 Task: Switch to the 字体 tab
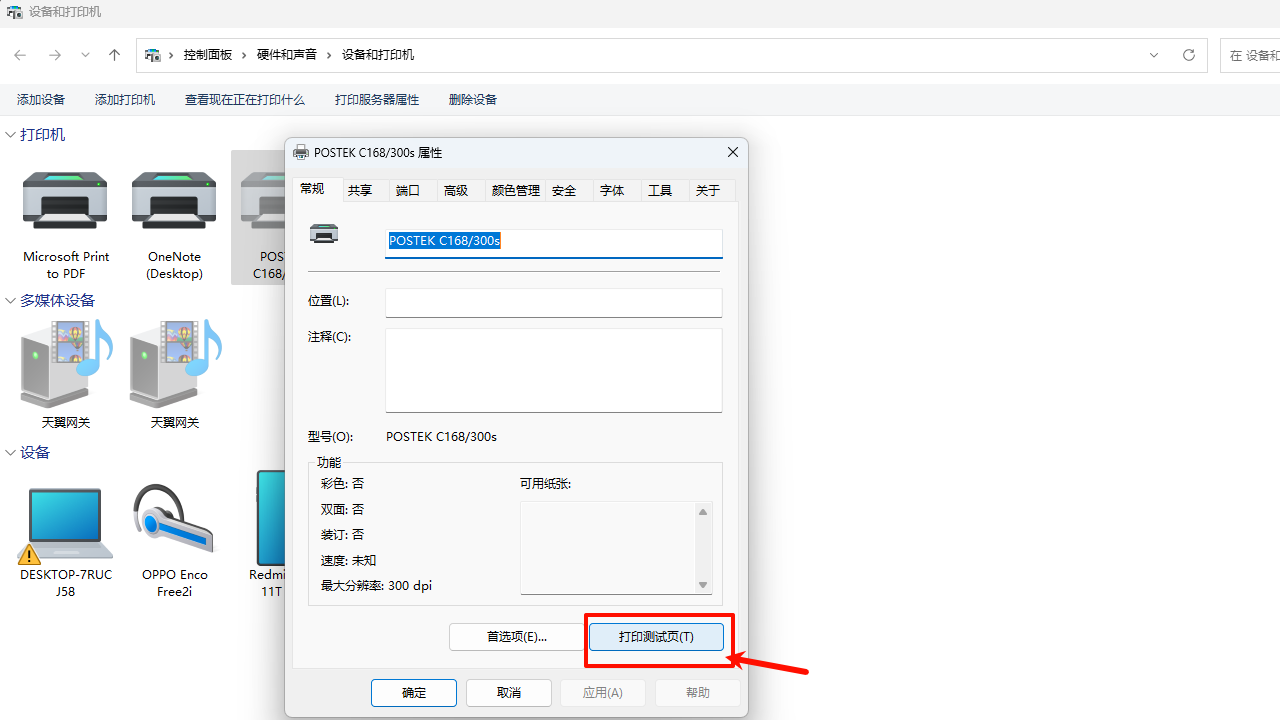[616, 190]
